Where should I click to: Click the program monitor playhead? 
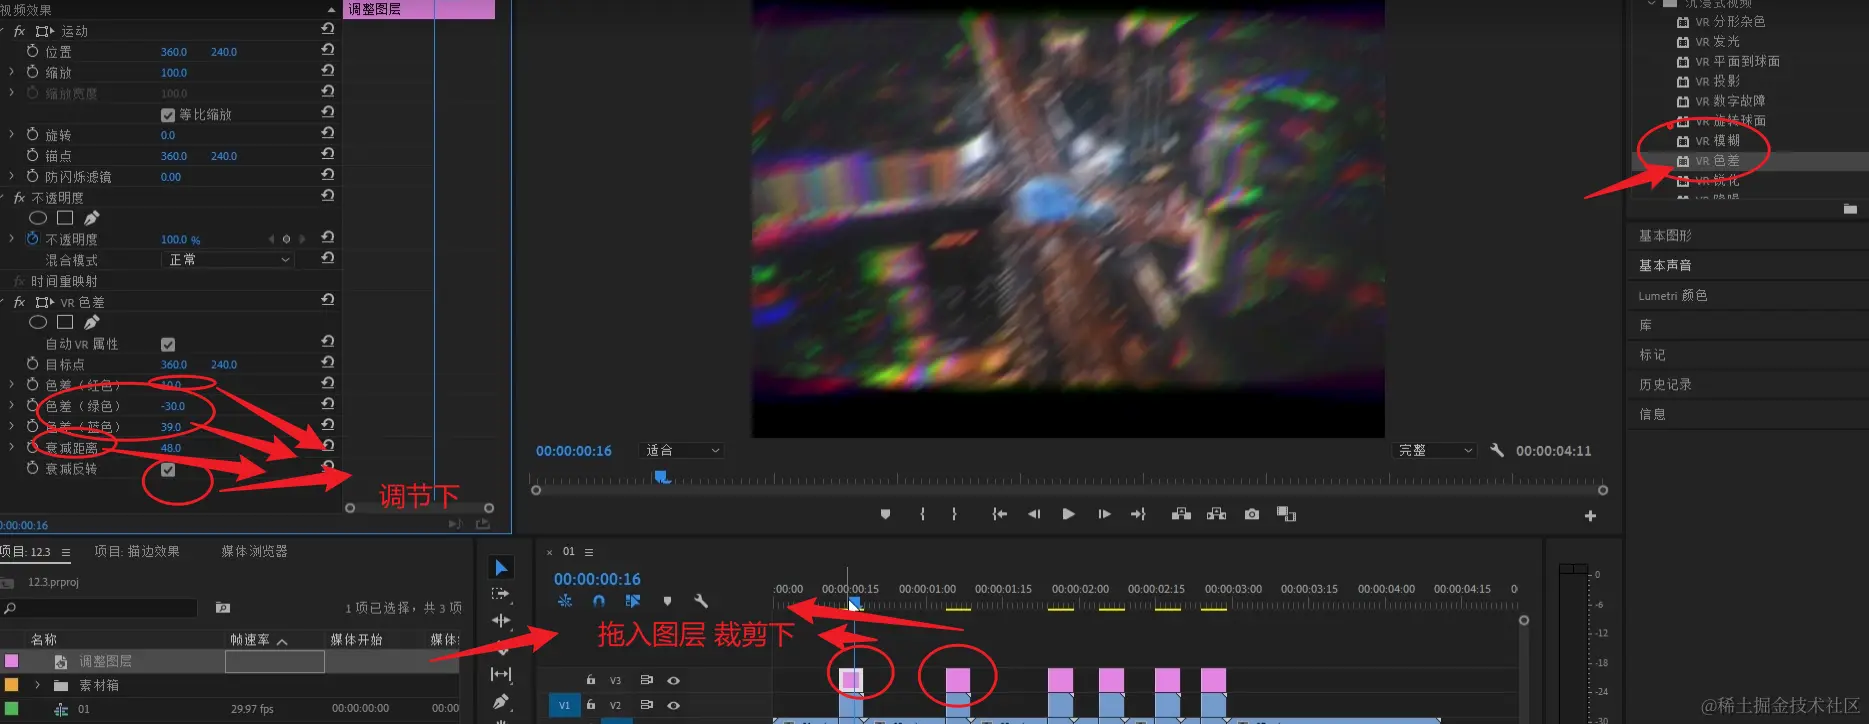662,477
